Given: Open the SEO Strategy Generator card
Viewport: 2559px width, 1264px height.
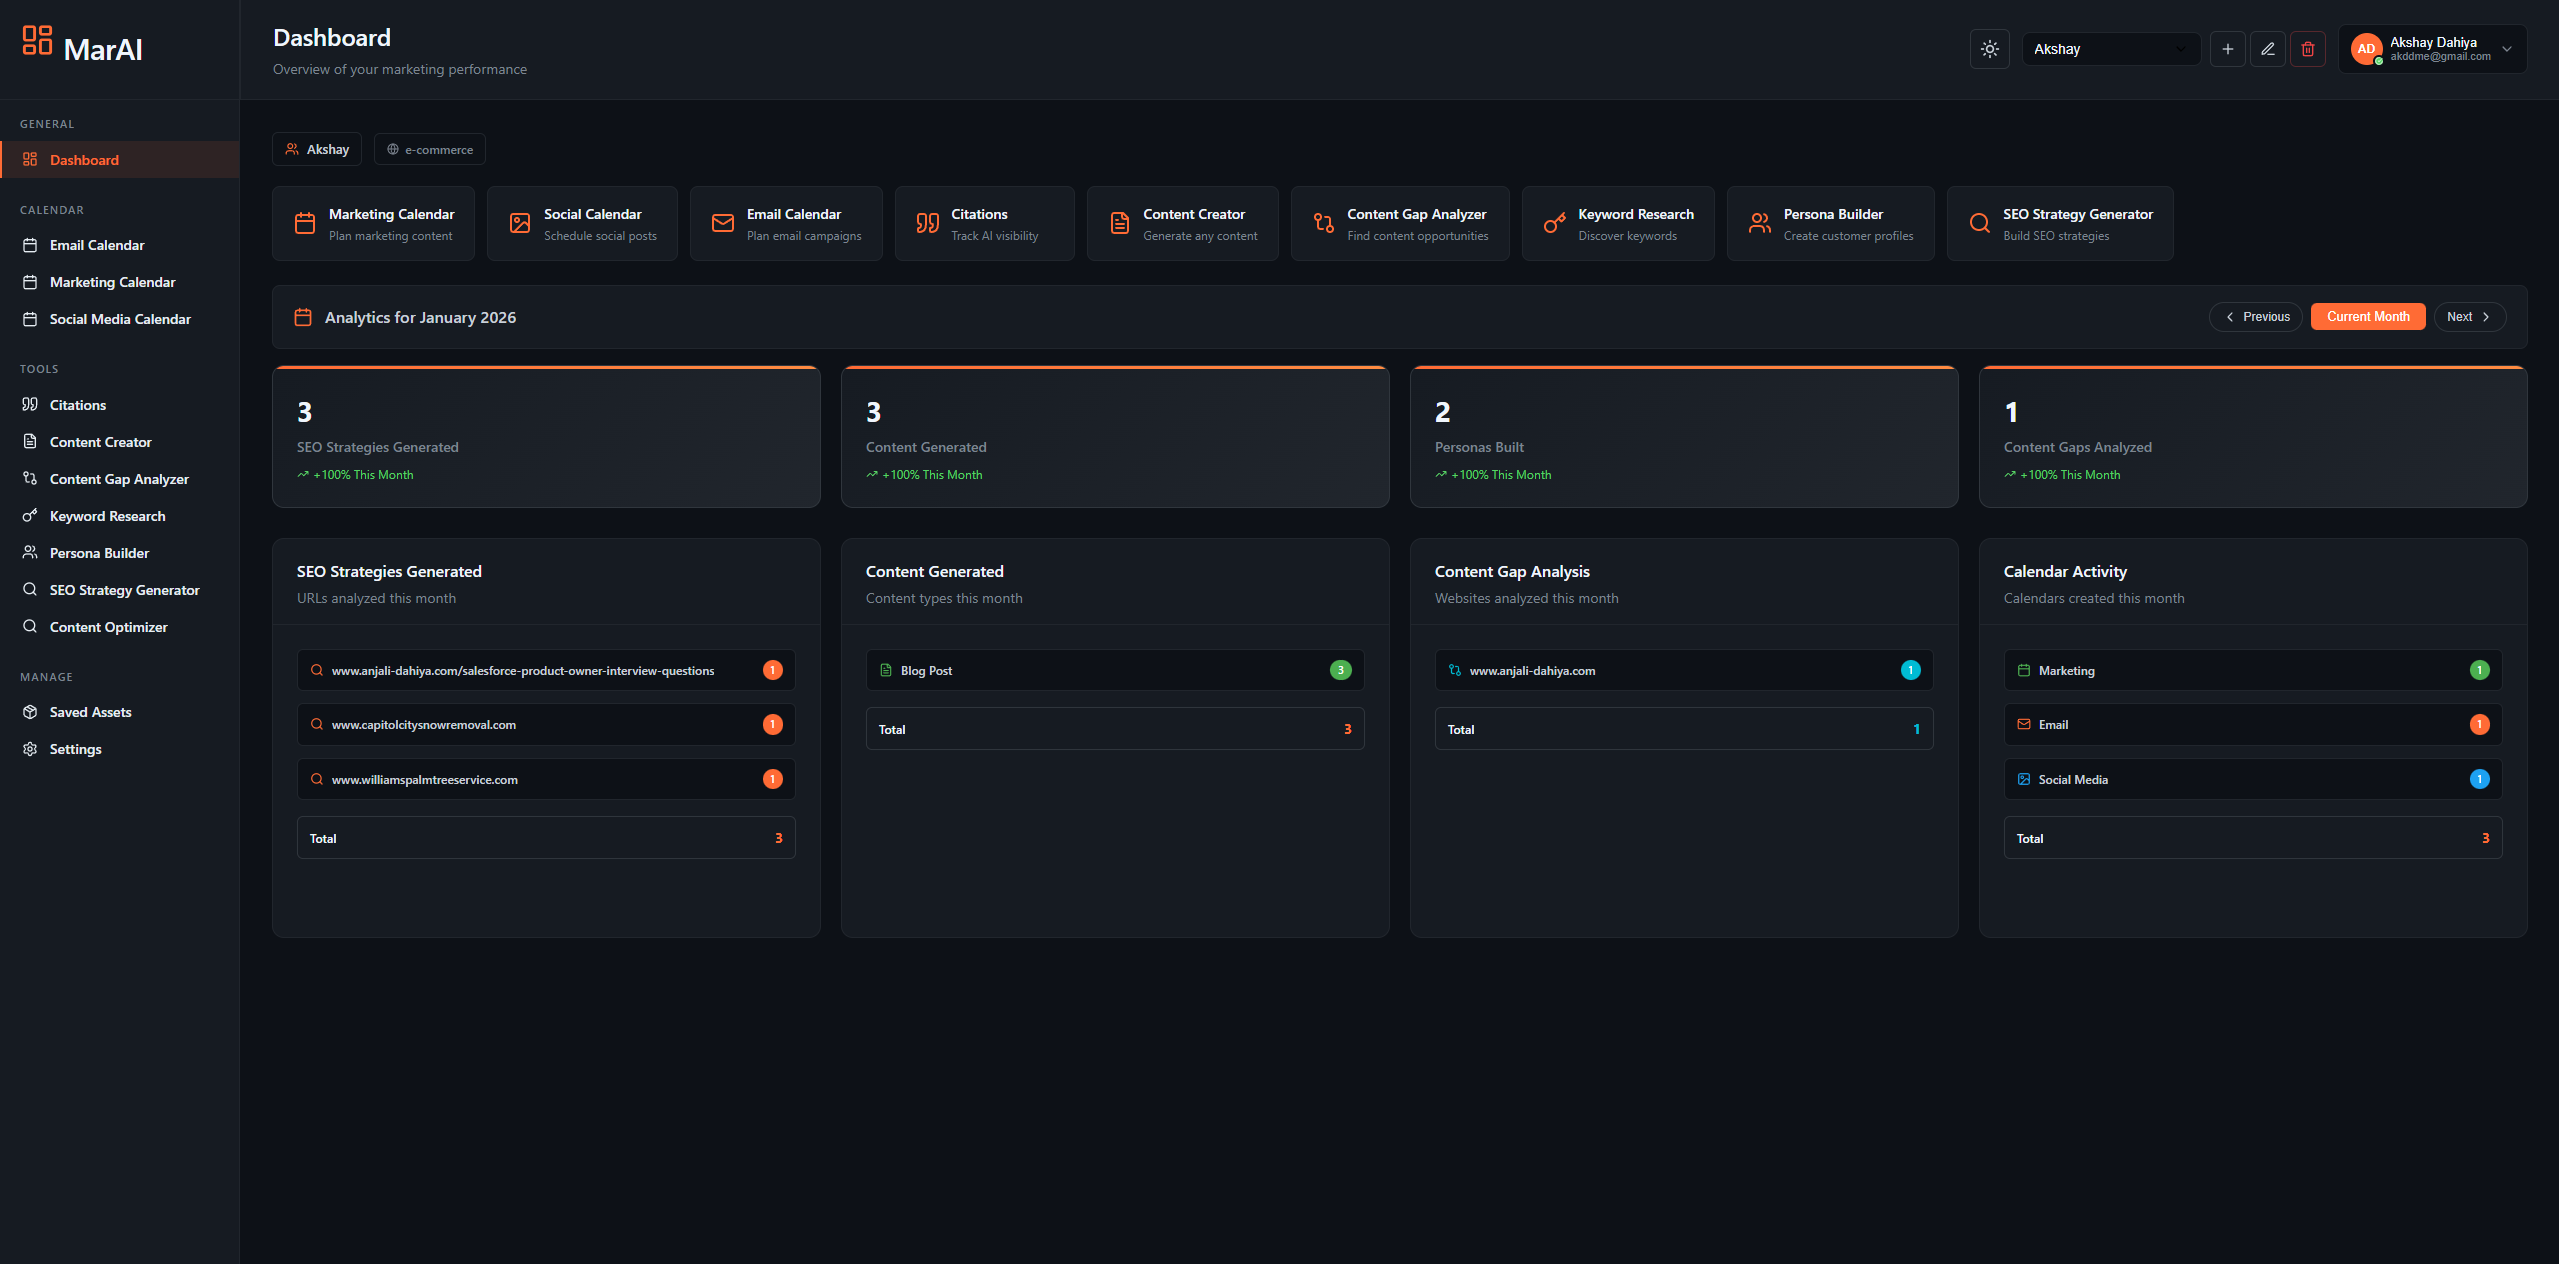Looking at the screenshot, I should pyautogui.click(x=2059, y=222).
